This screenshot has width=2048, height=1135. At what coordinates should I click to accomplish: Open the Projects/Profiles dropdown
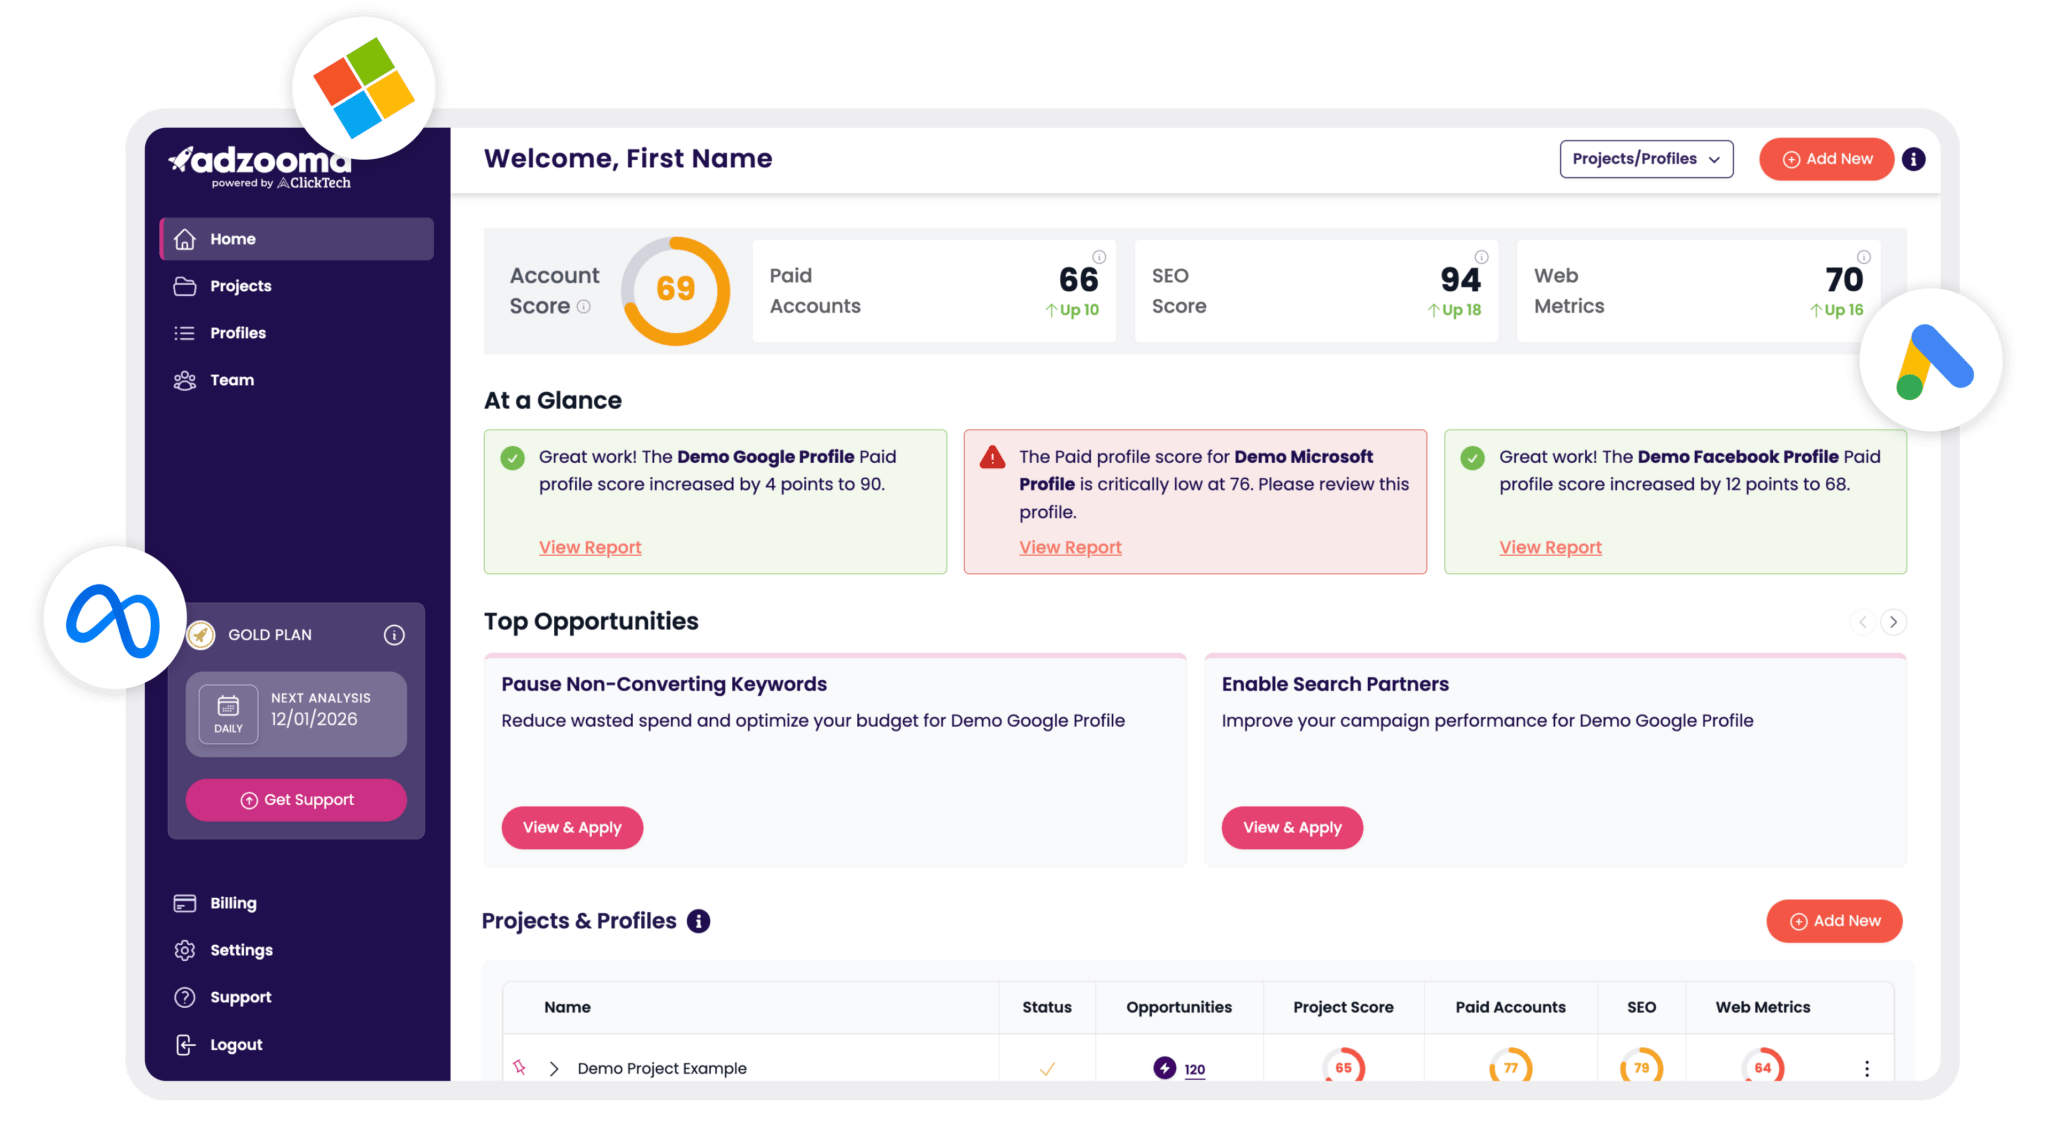pos(1645,159)
